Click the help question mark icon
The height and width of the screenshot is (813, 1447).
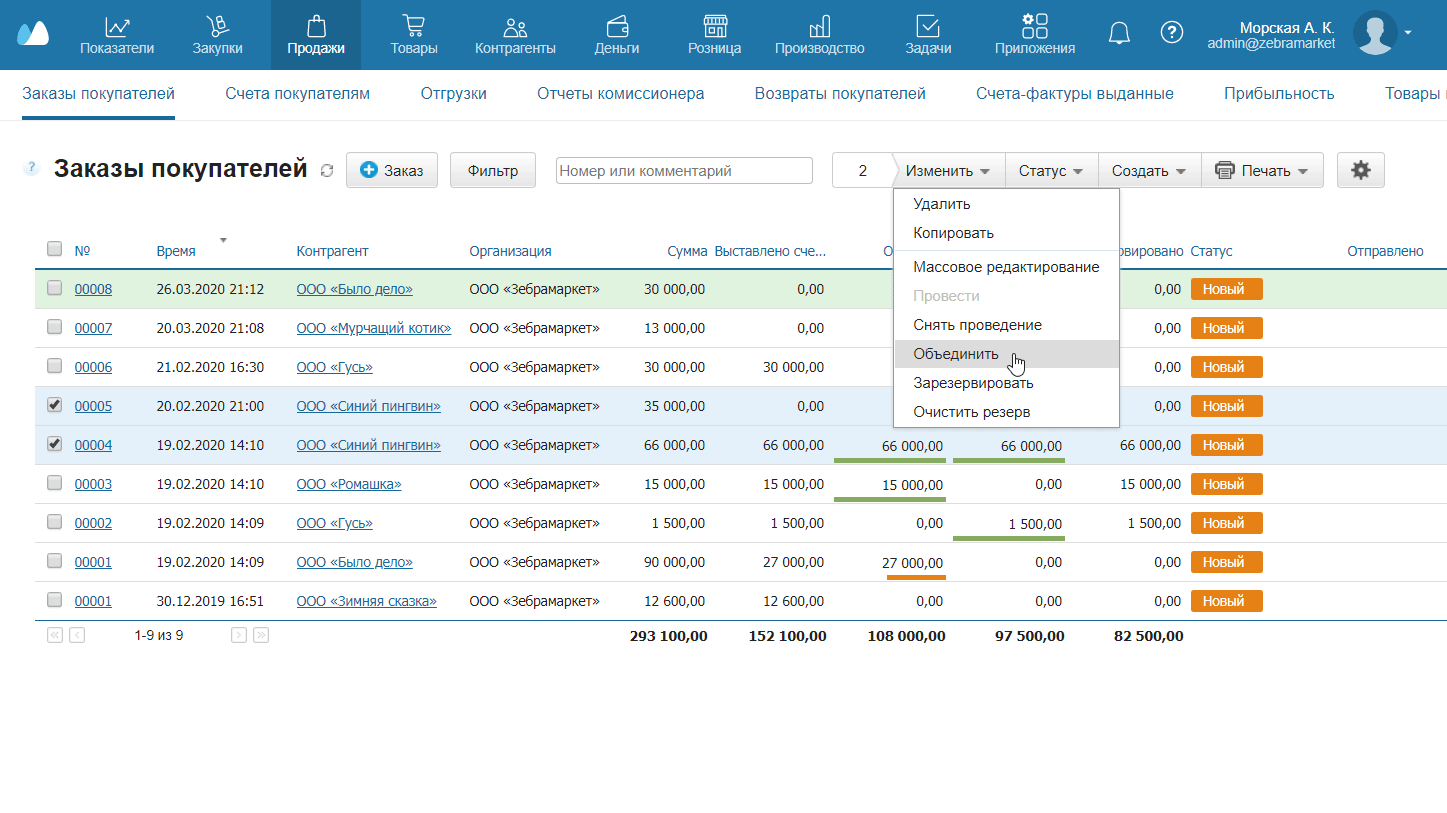coord(1171,33)
